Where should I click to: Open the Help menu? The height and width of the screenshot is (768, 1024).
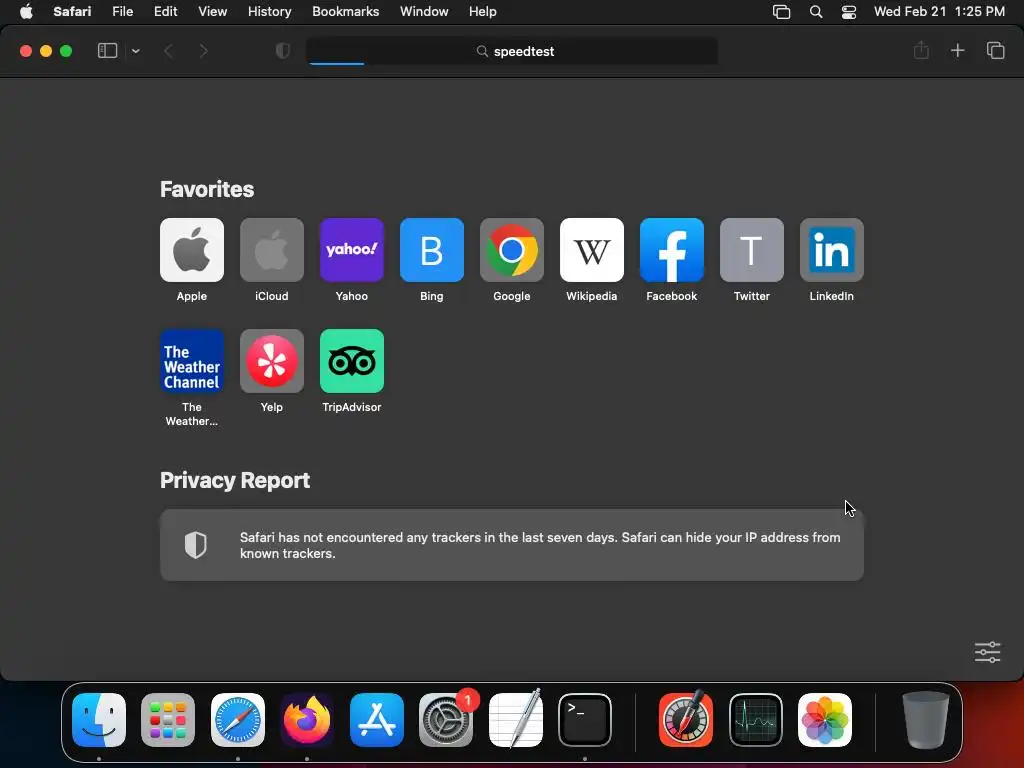[483, 12]
